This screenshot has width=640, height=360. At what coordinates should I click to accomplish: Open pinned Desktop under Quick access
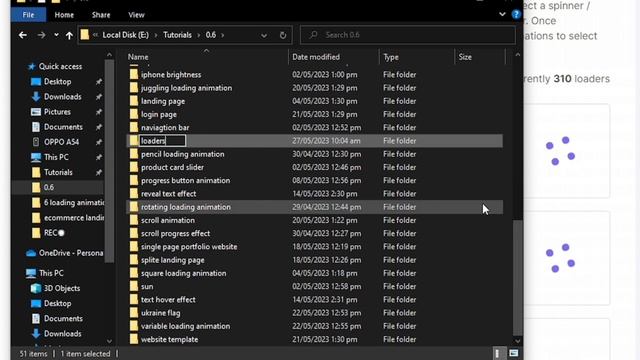[x=57, y=82]
